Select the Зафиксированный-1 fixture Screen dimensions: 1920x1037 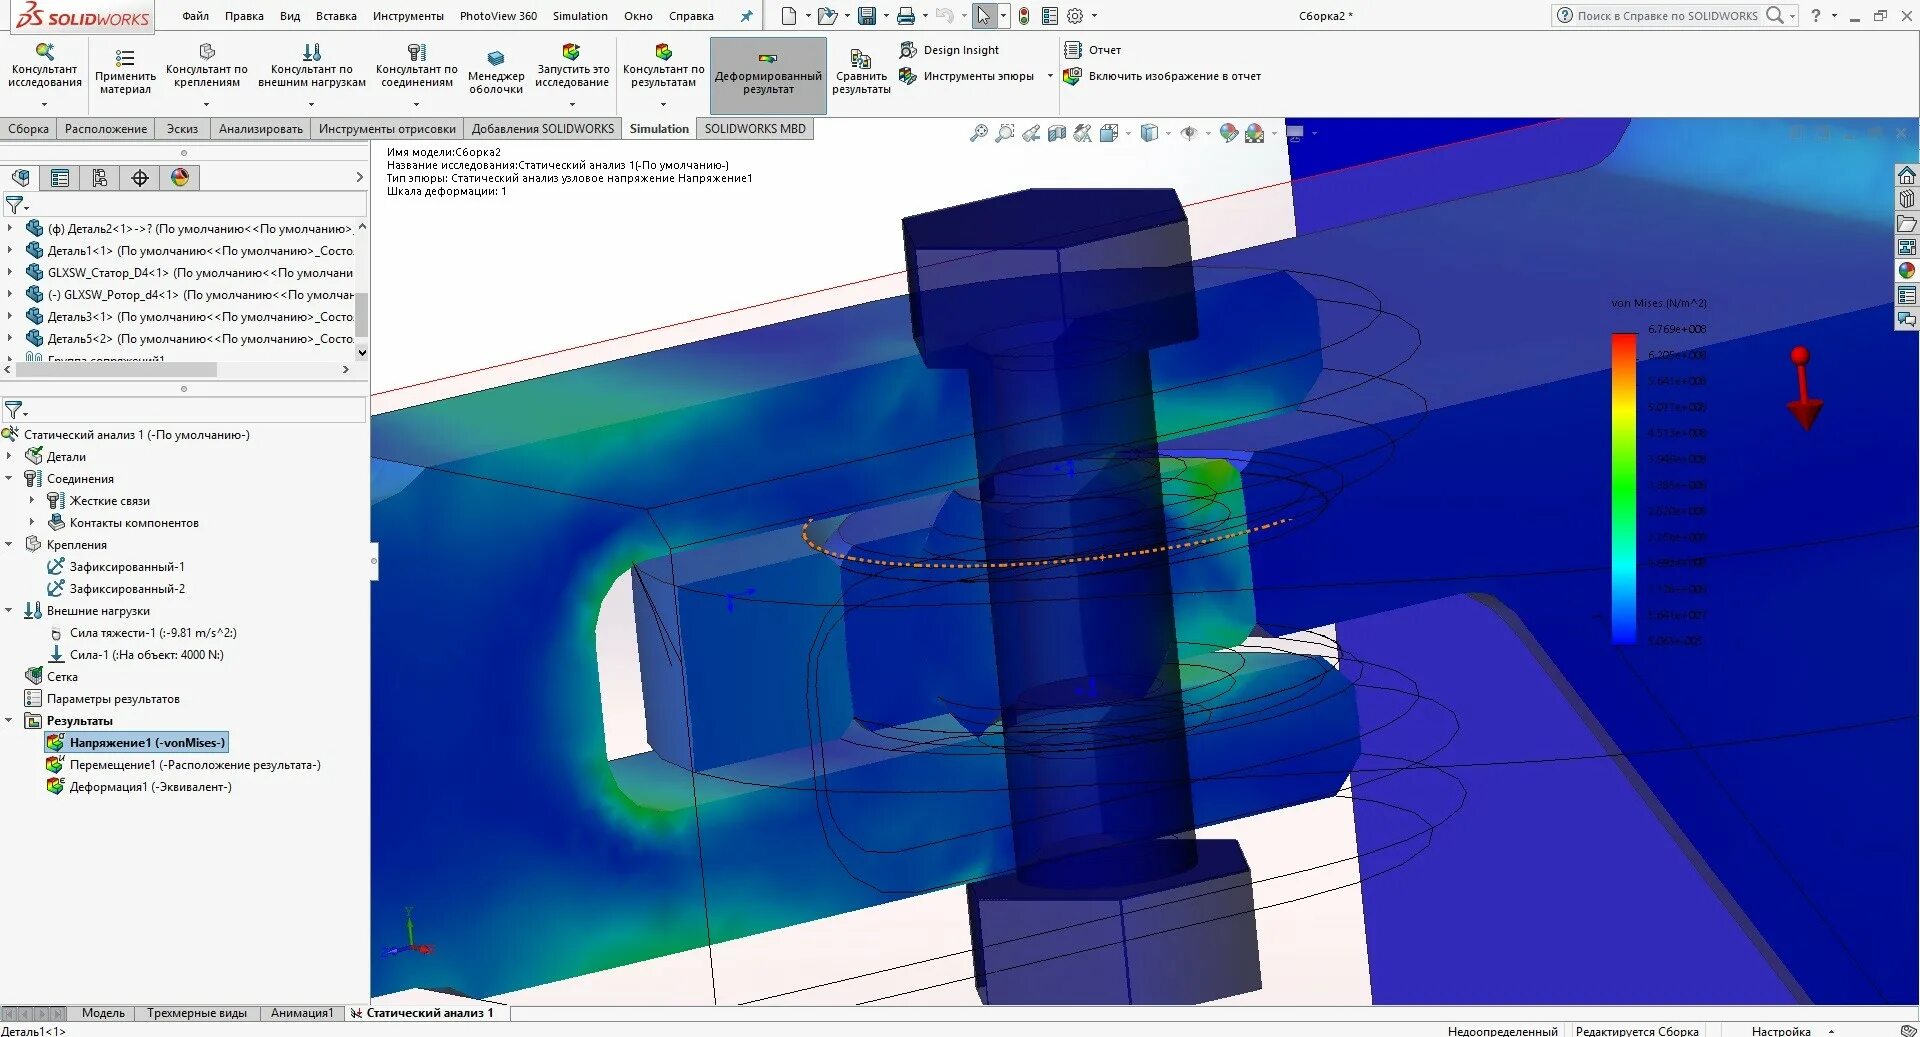pos(116,566)
